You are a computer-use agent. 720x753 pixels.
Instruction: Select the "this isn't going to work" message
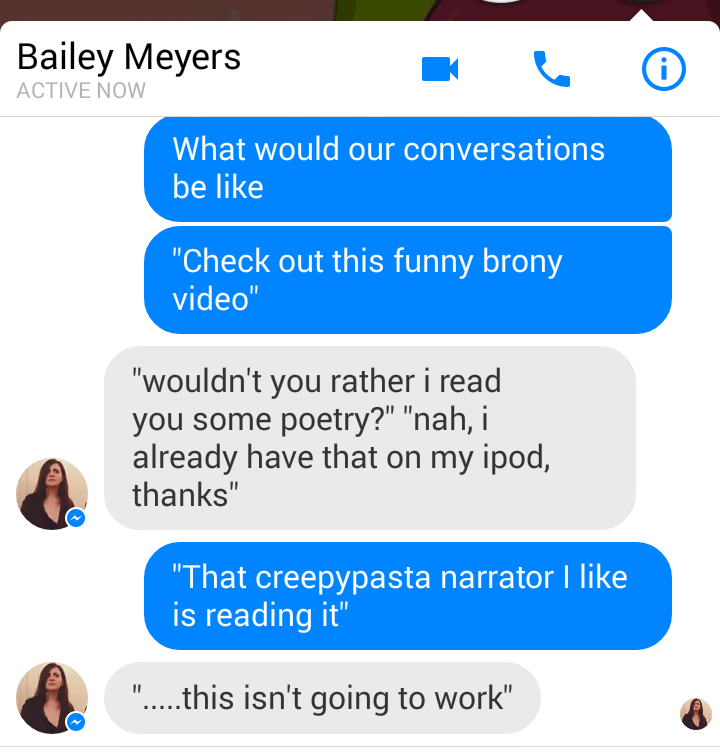(322, 698)
